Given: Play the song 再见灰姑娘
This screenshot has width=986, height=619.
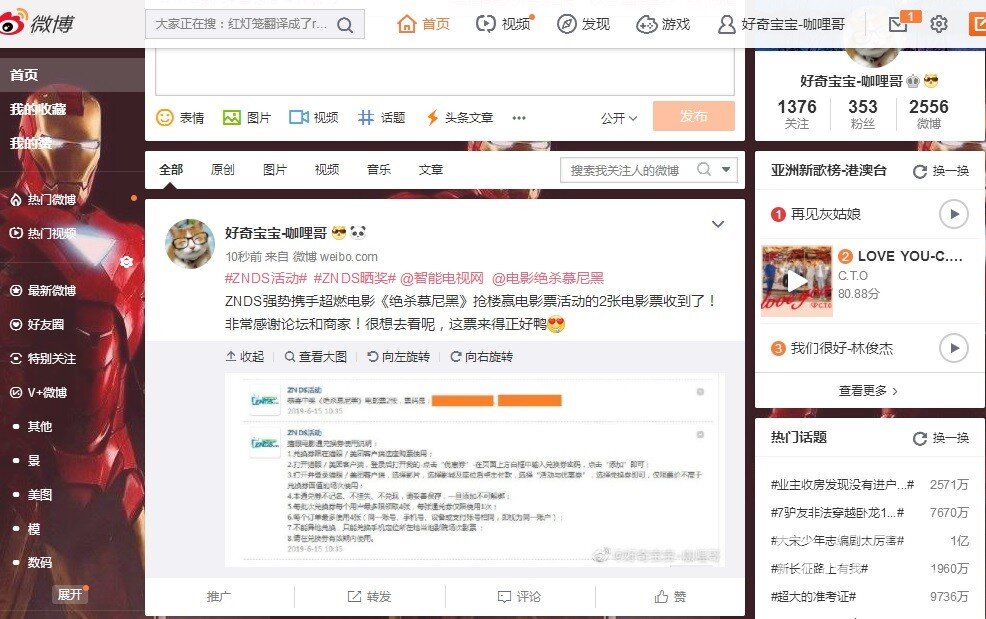Looking at the screenshot, I should click(953, 214).
